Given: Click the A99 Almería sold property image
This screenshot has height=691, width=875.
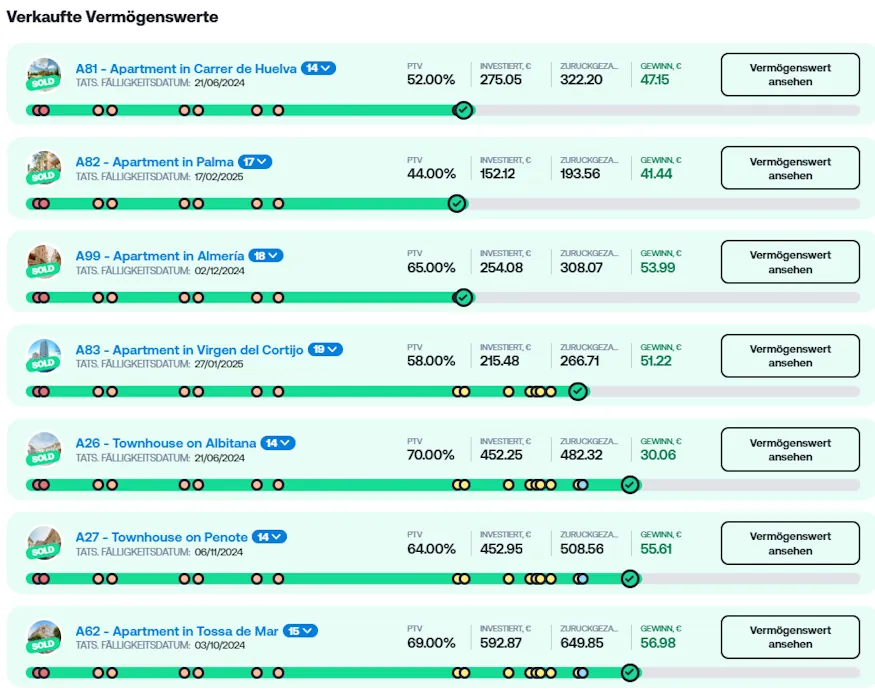Looking at the screenshot, I should tap(44, 261).
